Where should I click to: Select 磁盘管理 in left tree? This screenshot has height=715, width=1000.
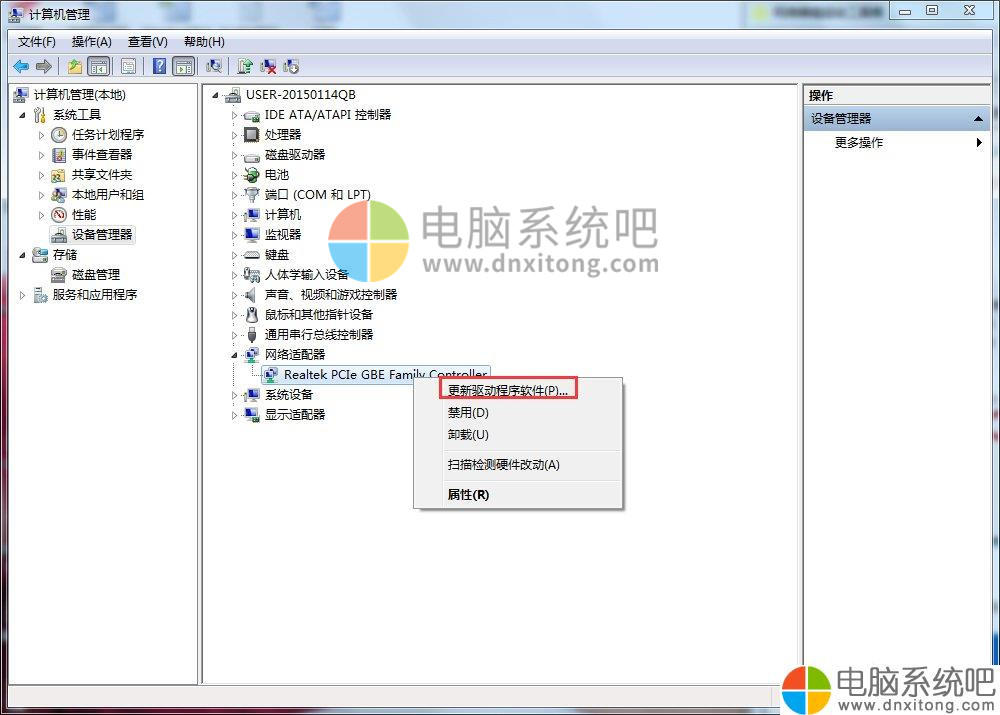[x=96, y=275]
